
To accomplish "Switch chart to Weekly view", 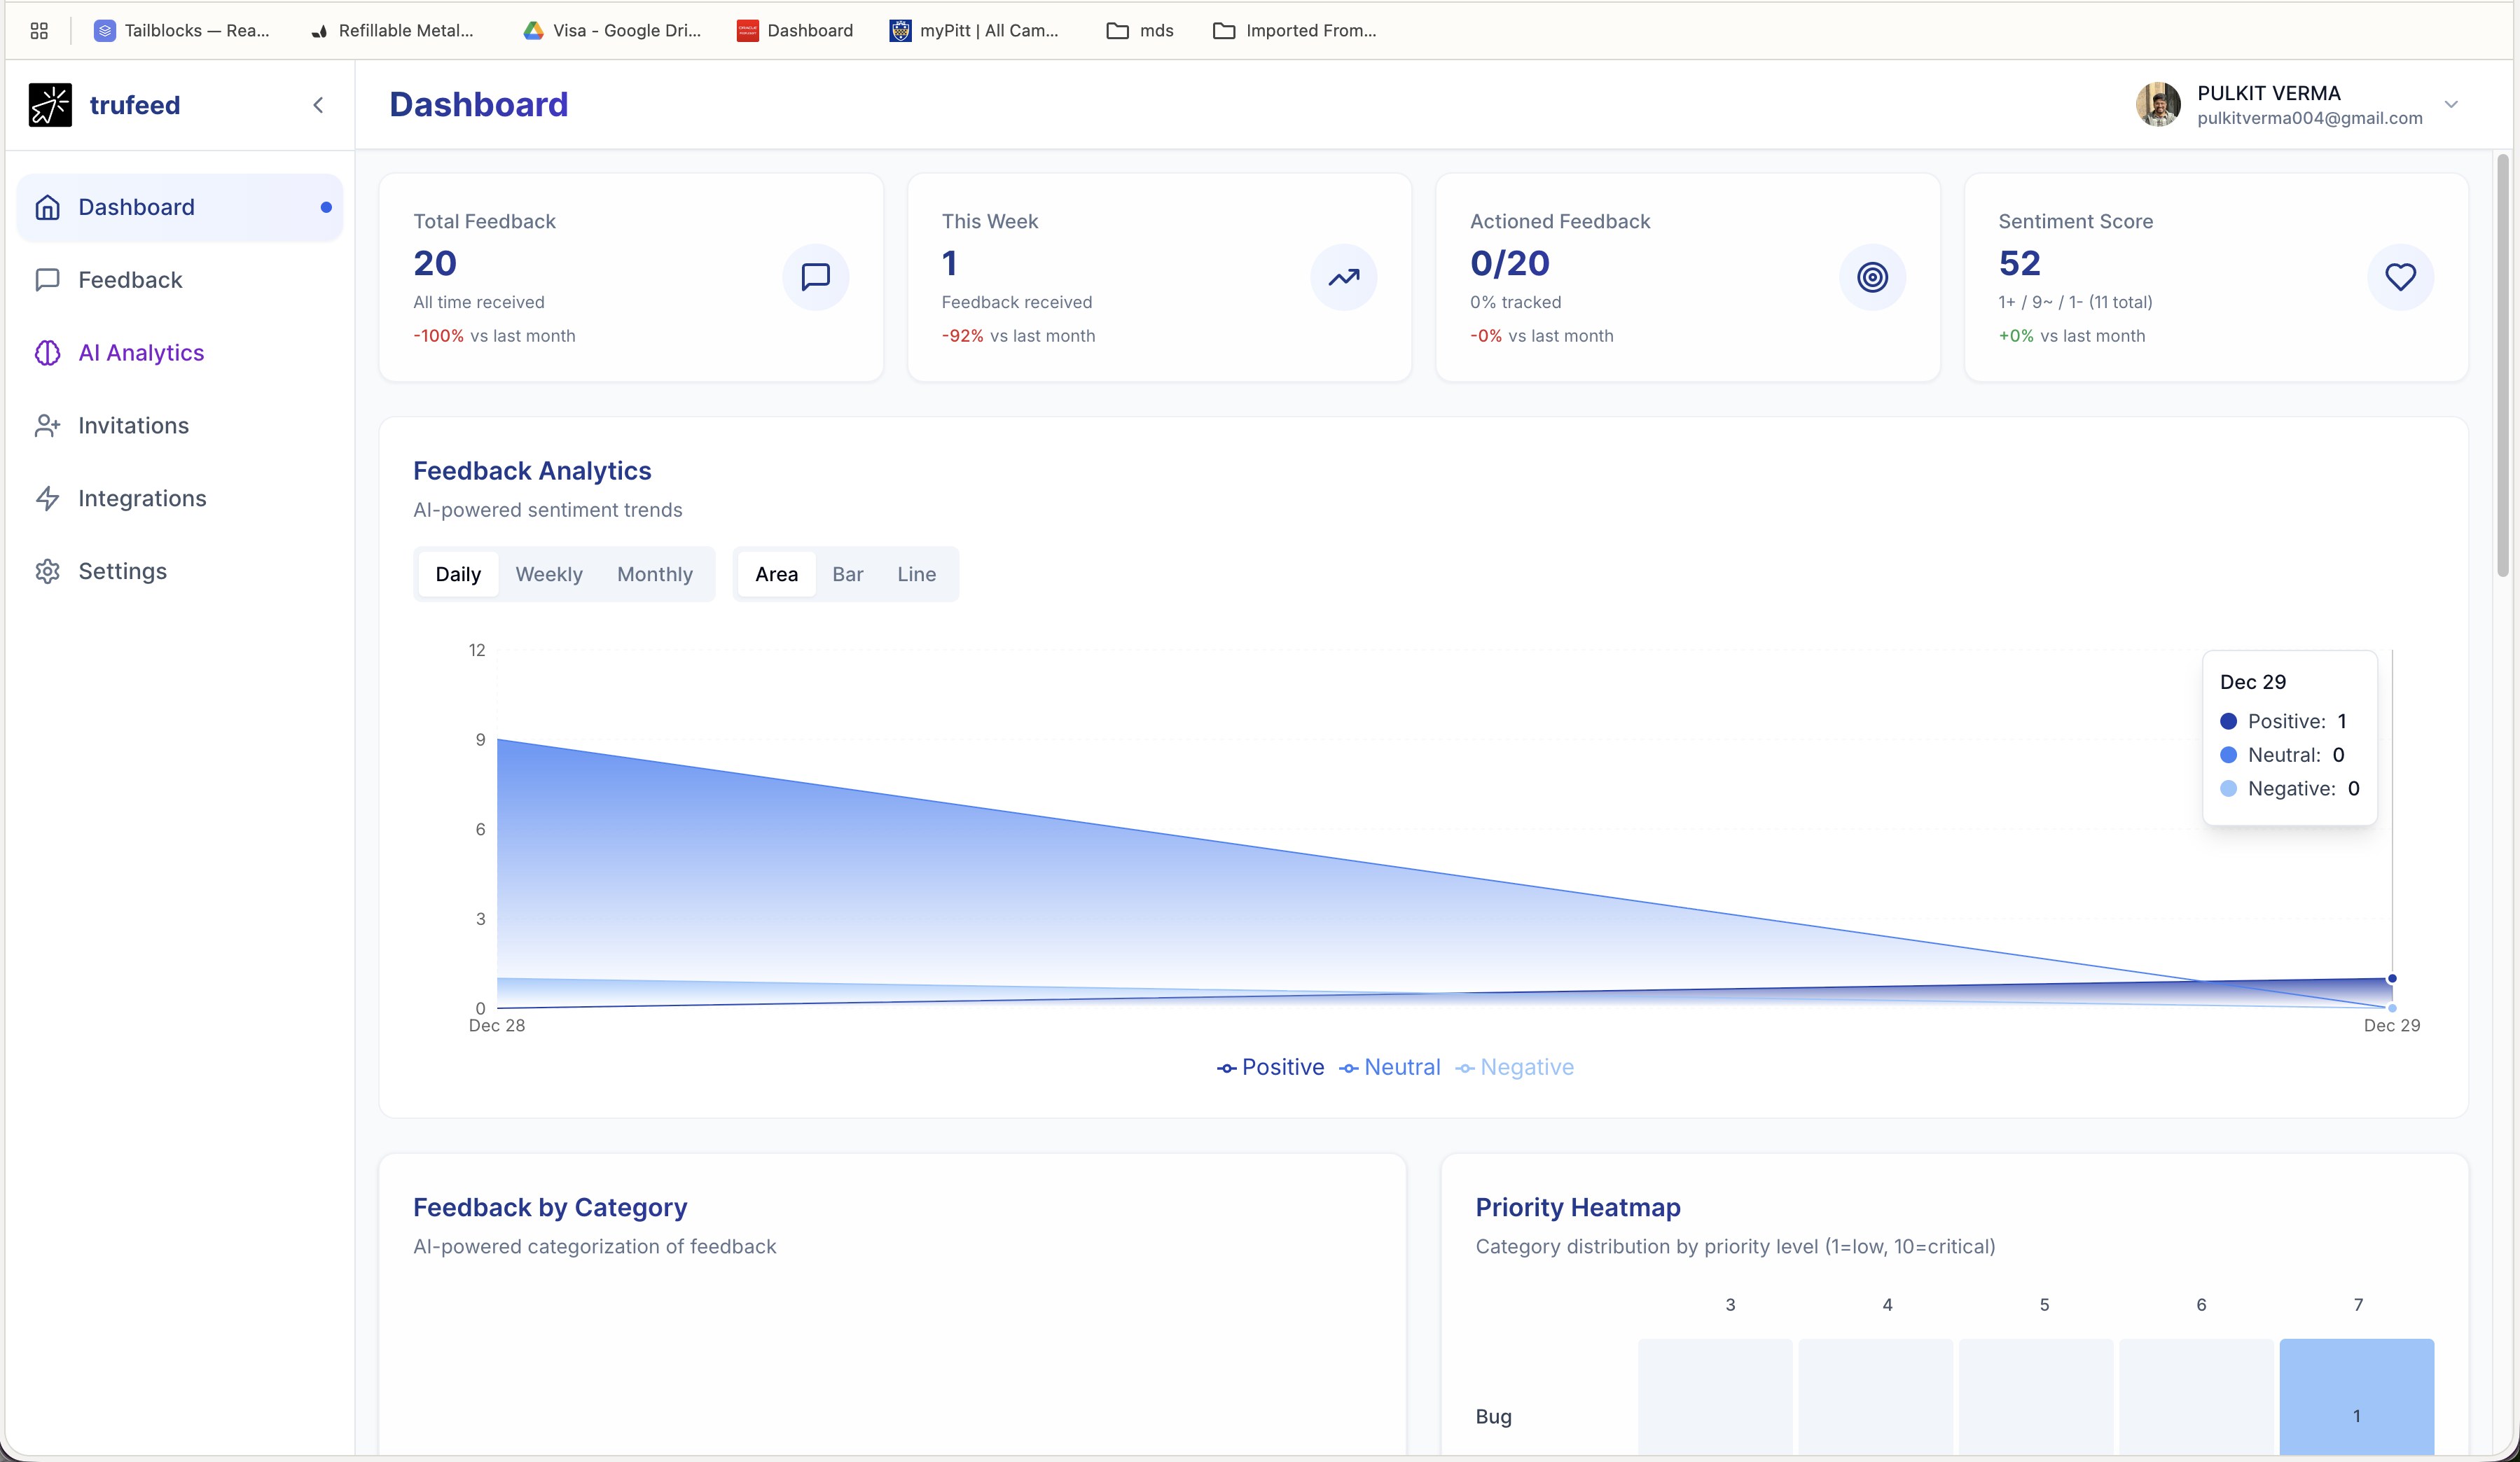I will tap(548, 574).
